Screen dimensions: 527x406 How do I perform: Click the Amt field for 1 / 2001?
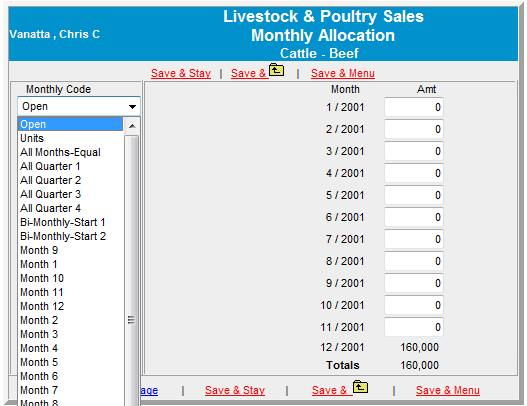pos(414,107)
